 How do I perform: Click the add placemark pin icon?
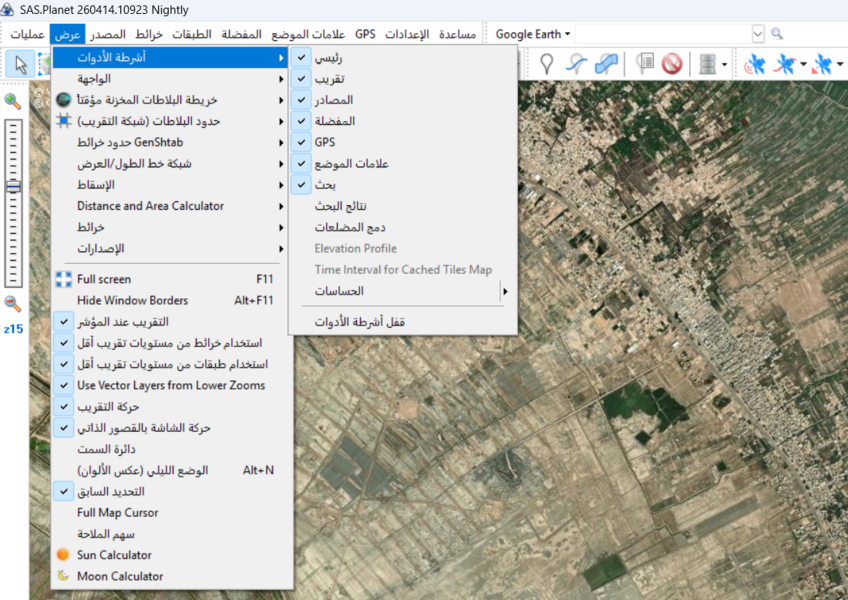(x=547, y=65)
